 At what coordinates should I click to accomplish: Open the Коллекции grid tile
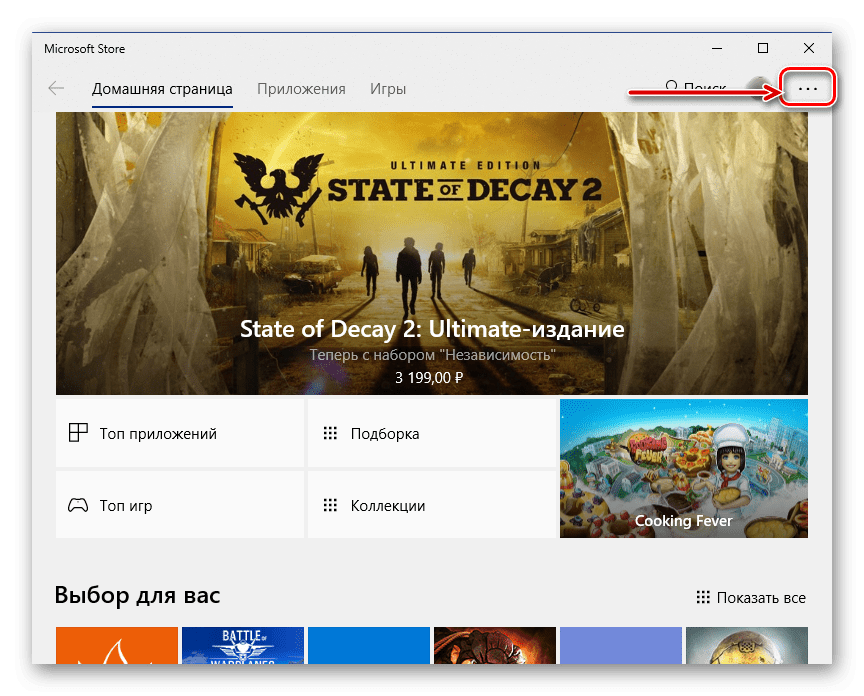click(431, 506)
